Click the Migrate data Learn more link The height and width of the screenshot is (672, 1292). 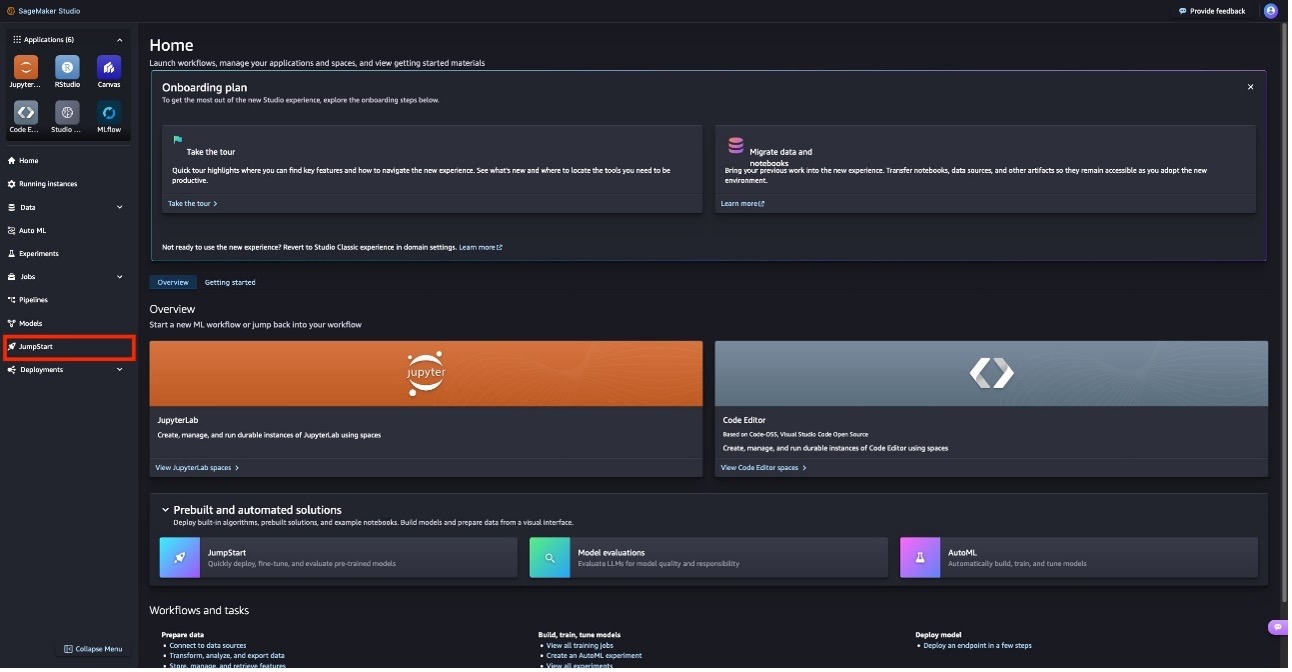pyautogui.click(x=742, y=204)
